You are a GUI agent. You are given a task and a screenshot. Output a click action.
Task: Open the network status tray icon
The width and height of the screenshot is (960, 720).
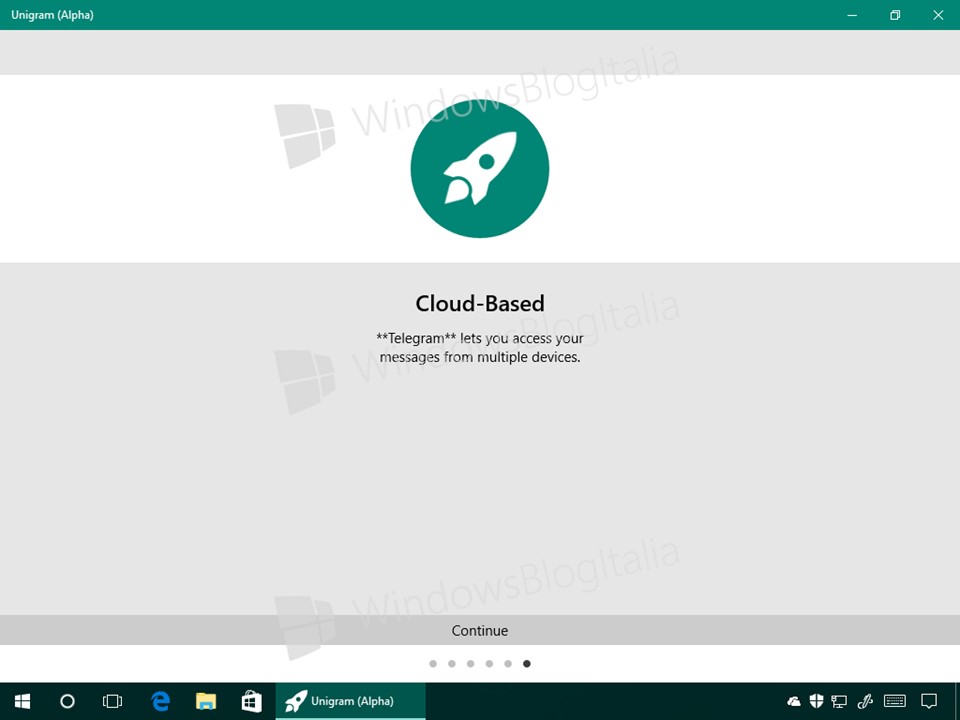(839, 701)
